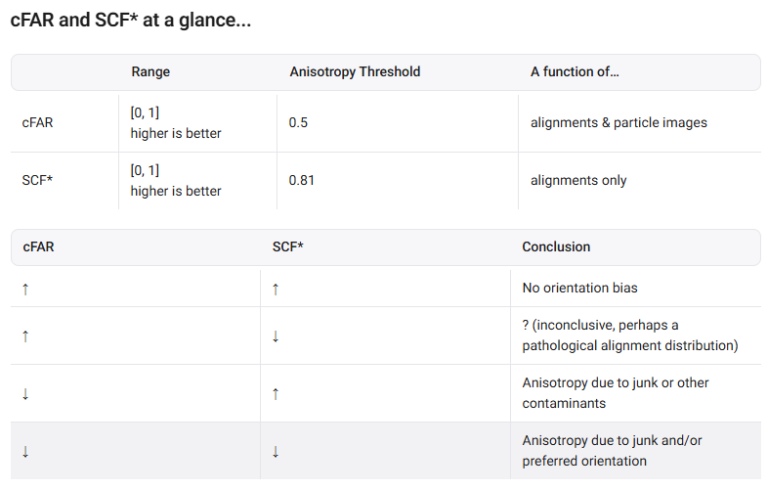The image size is (768, 491).
Task: Click SCF* up arrow in "junk or other contaminants" row
Action: pyautogui.click(x=275, y=393)
